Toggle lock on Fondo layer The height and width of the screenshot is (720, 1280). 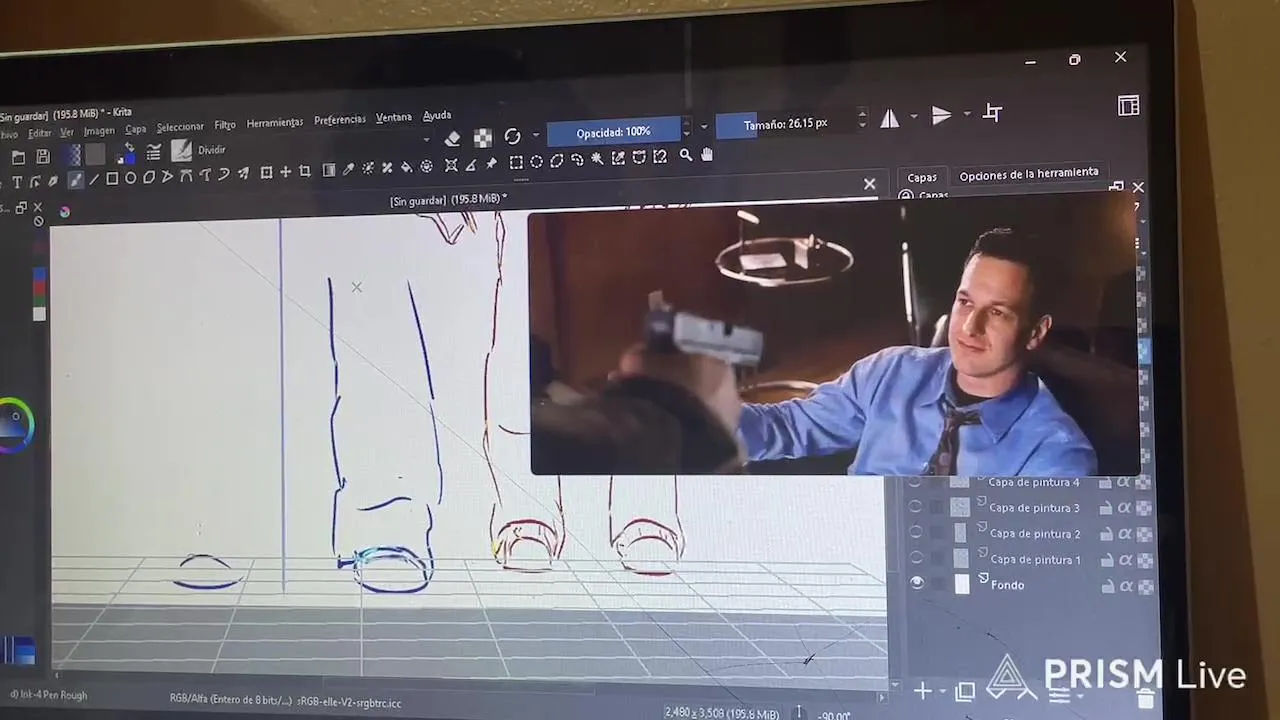pos(1107,587)
